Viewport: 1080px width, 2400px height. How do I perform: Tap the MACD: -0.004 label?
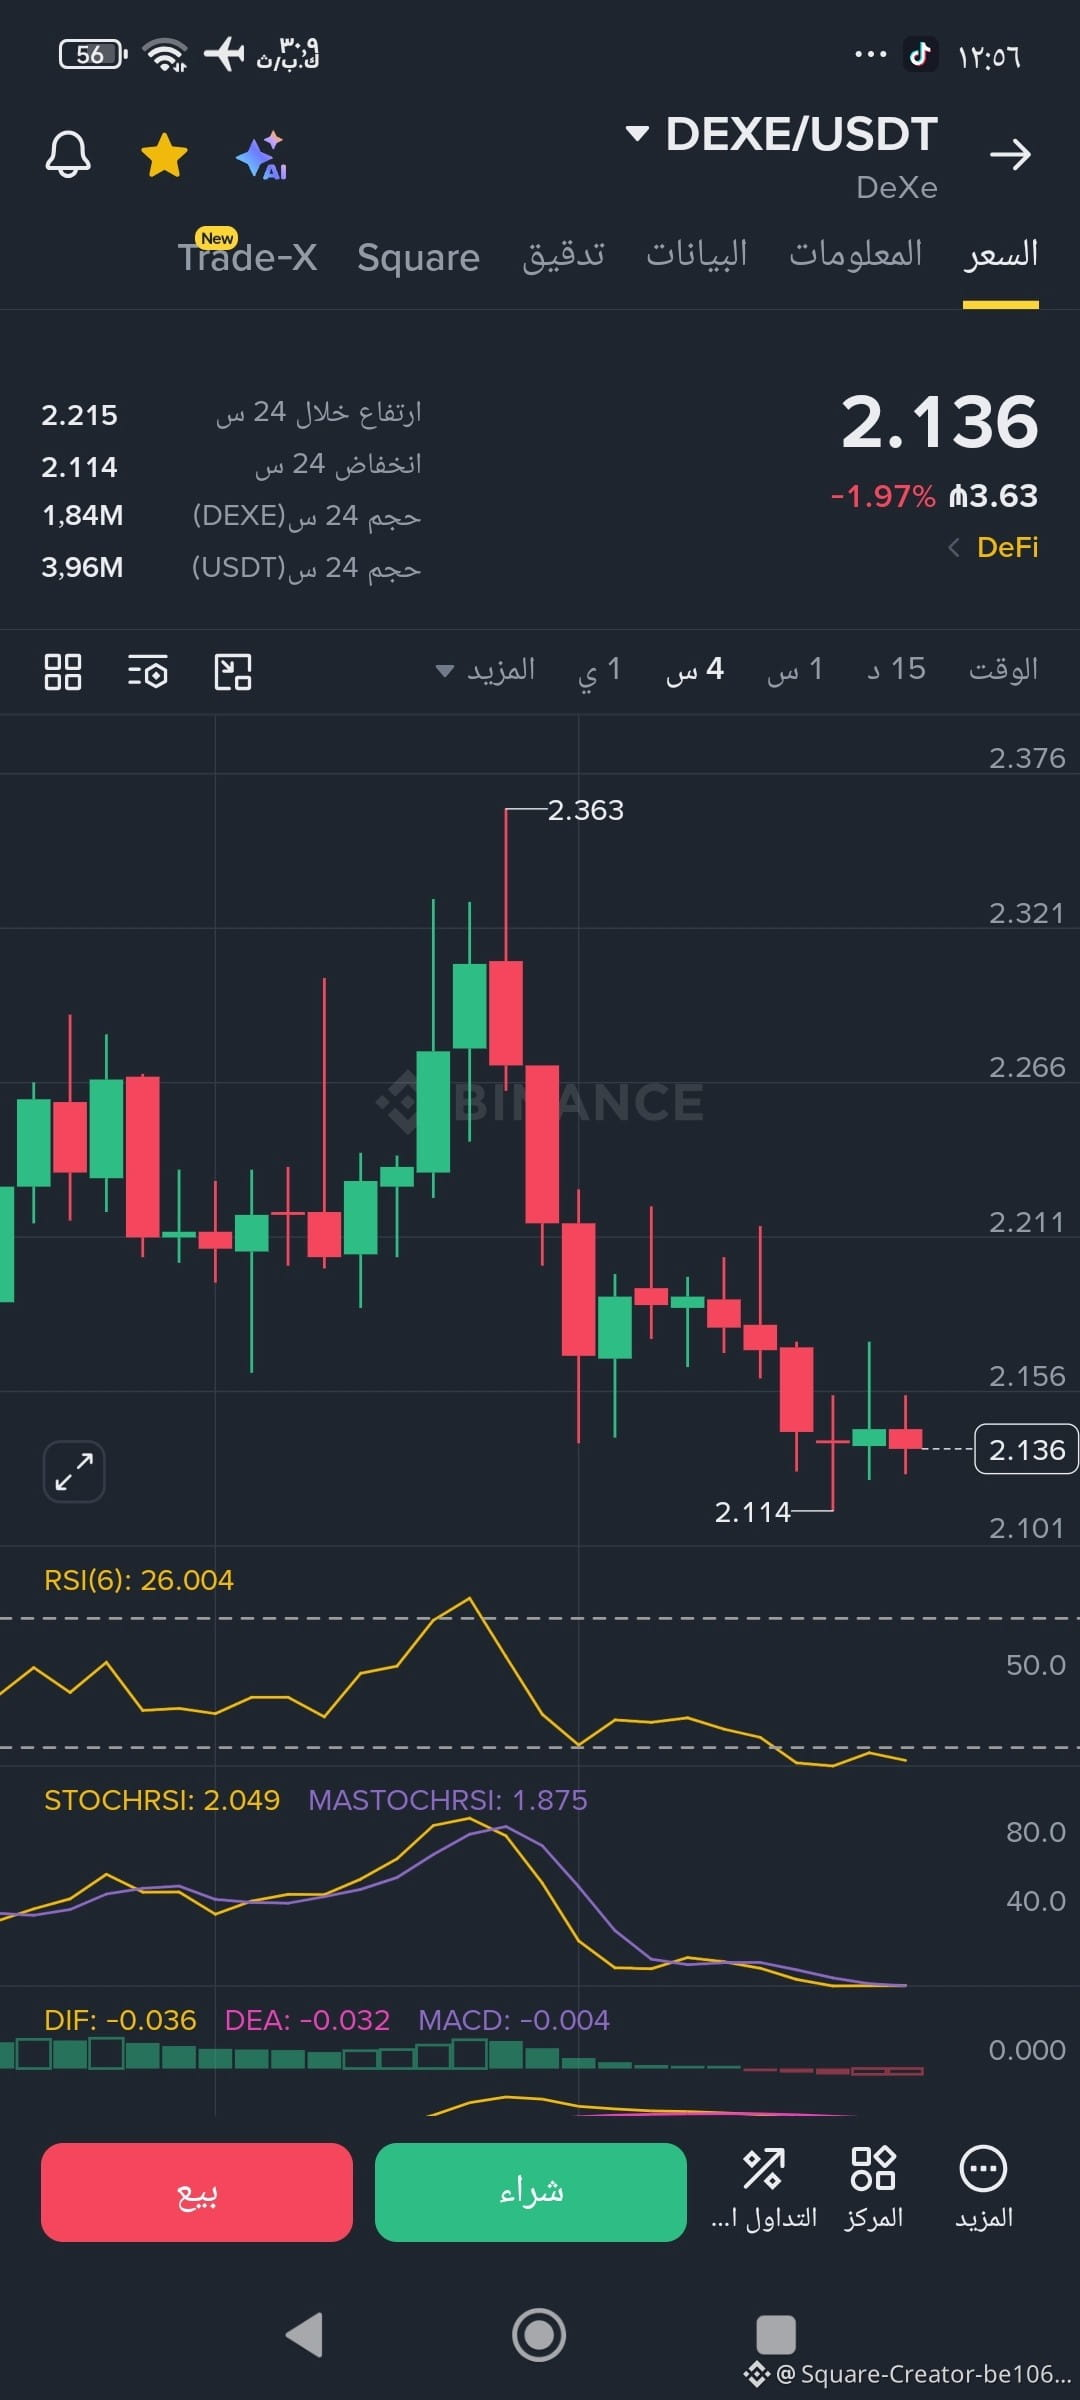pyautogui.click(x=514, y=2020)
